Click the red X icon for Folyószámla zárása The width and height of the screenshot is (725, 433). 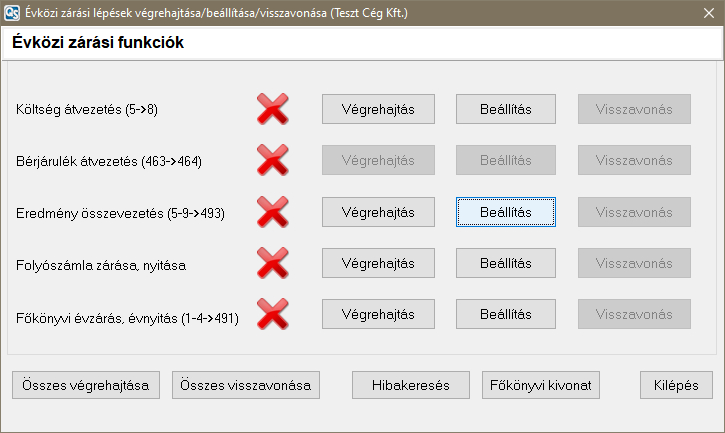tap(273, 264)
